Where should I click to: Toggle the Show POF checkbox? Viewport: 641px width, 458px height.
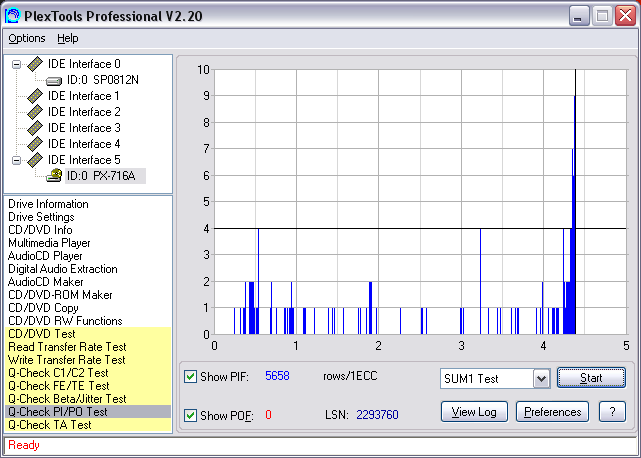pyautogui.click(x=191, y=415)
